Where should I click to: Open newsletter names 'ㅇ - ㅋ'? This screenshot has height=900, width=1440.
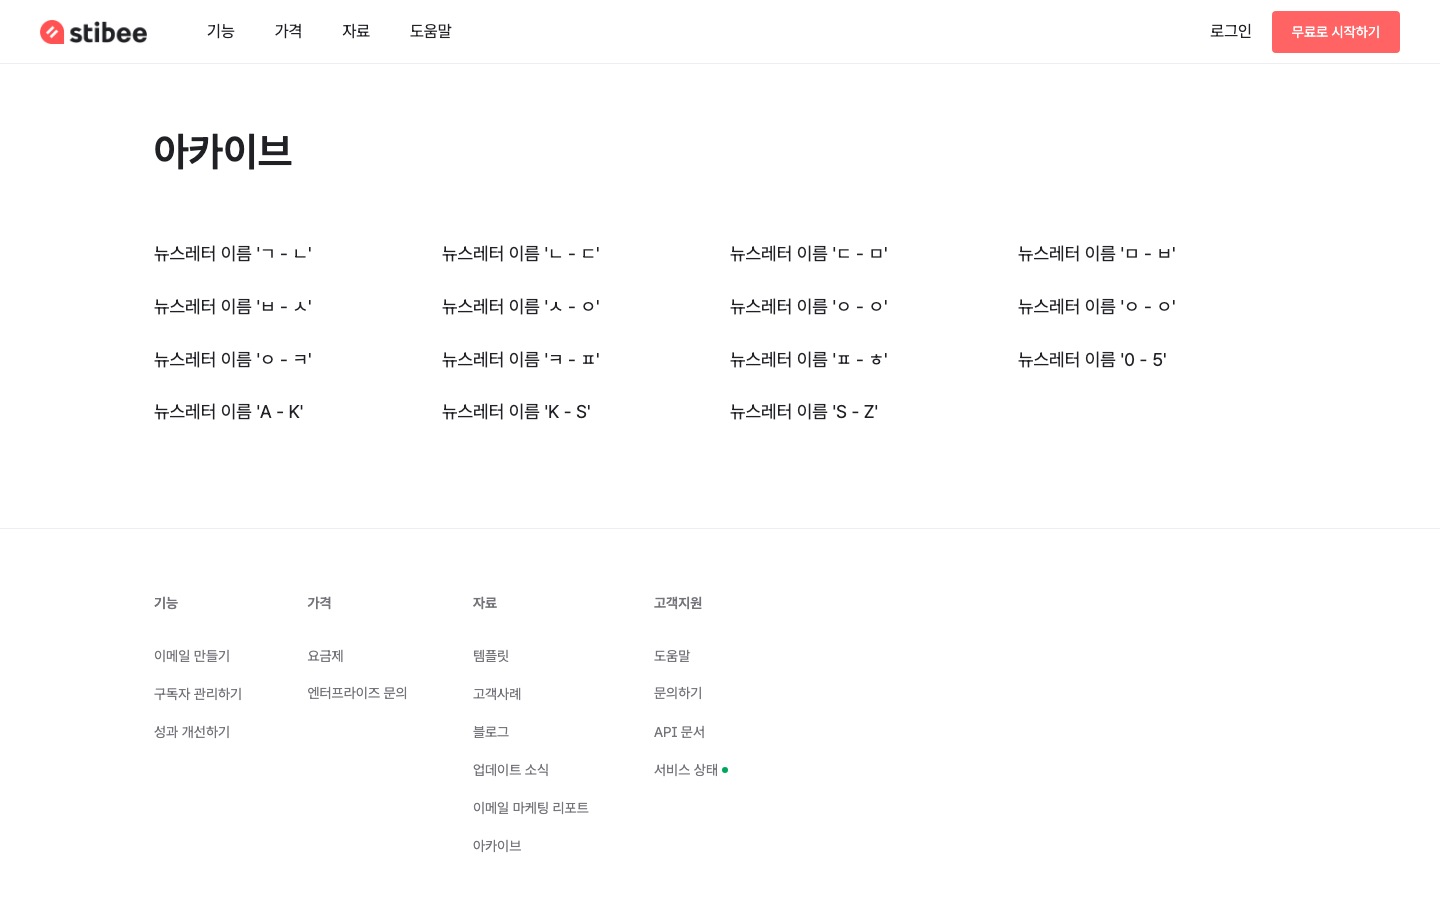[233, 360]
